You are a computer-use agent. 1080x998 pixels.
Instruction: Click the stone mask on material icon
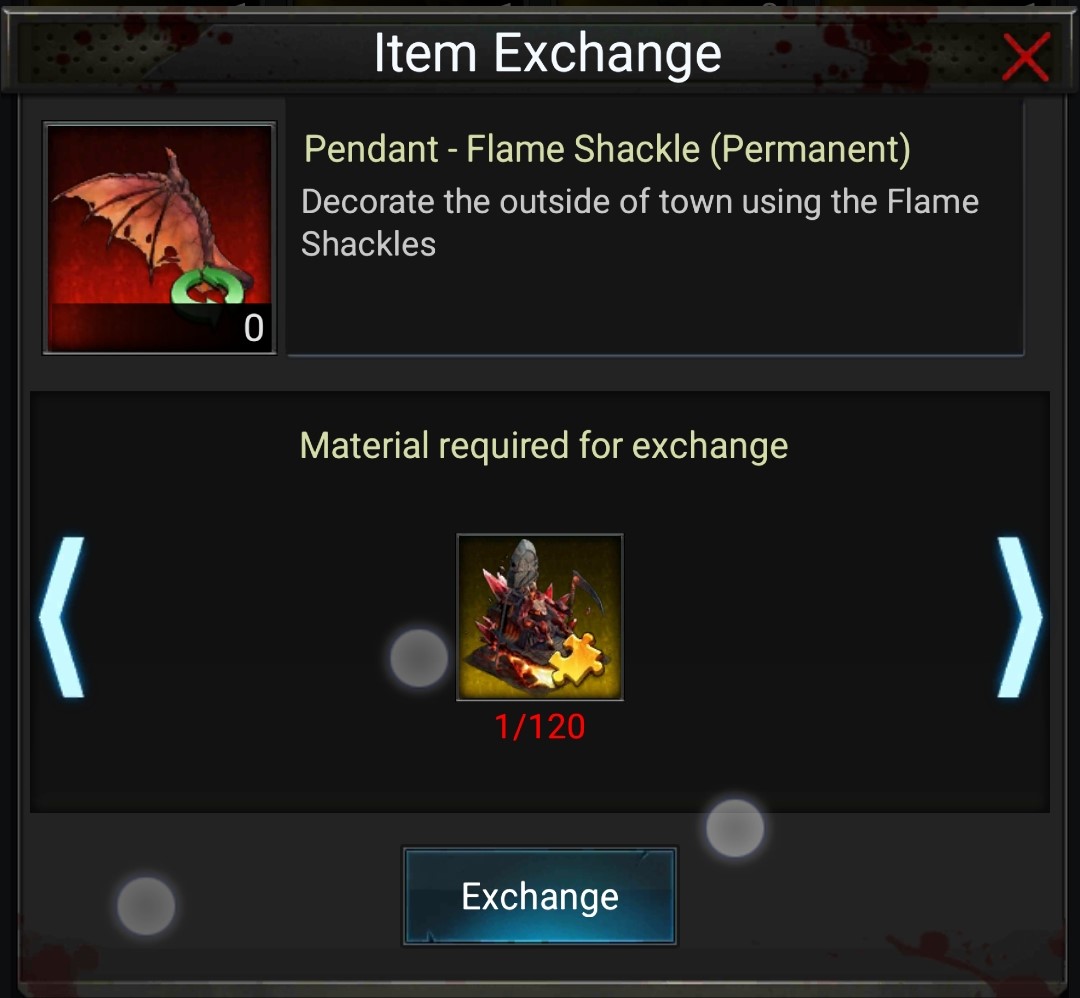click(525, 563)
